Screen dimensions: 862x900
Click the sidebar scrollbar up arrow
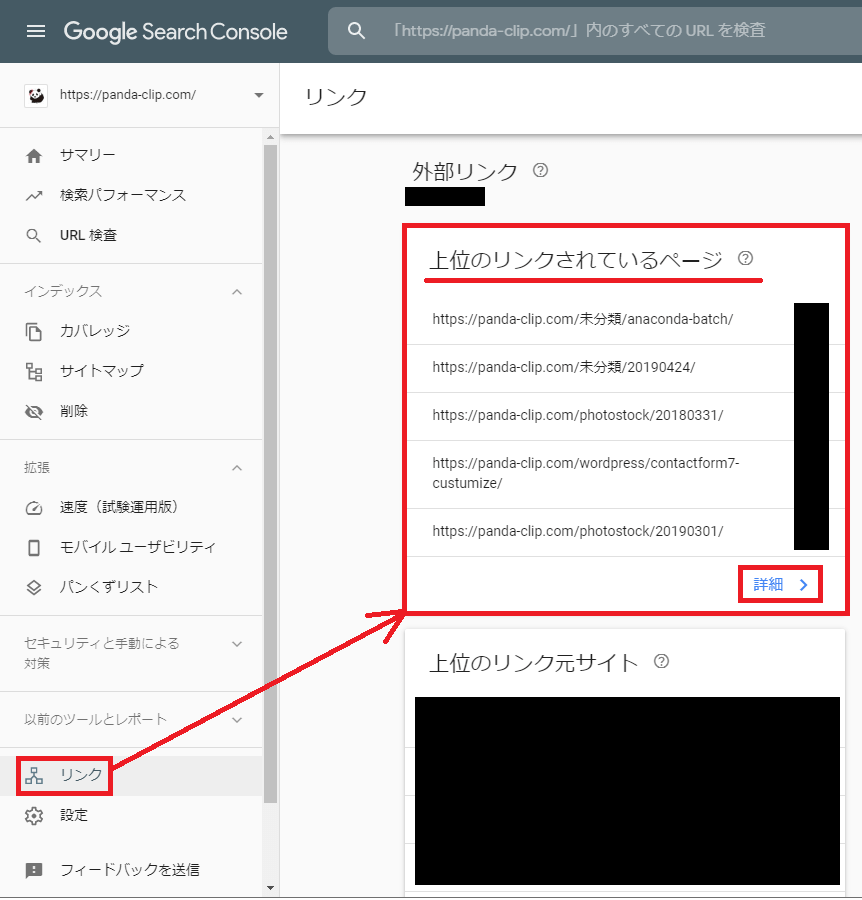click(270, 138)
